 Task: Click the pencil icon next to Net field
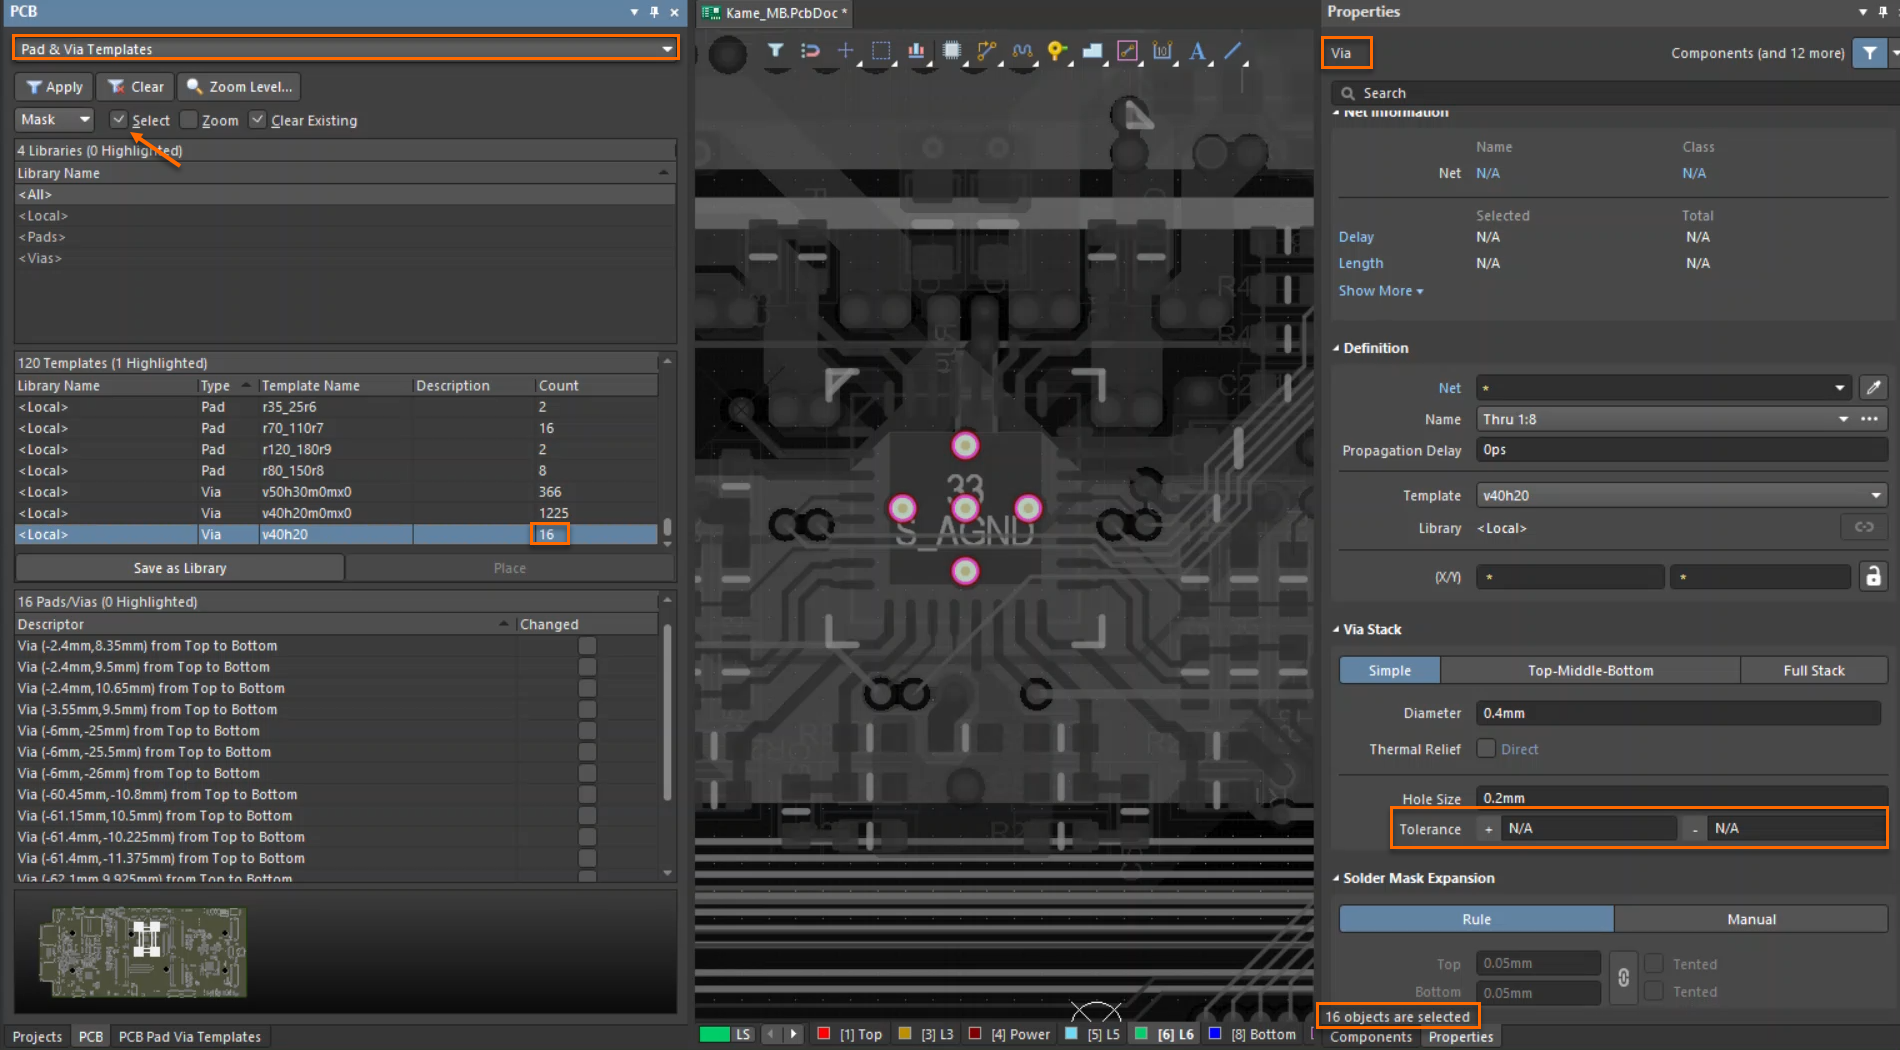[1873, 388]
